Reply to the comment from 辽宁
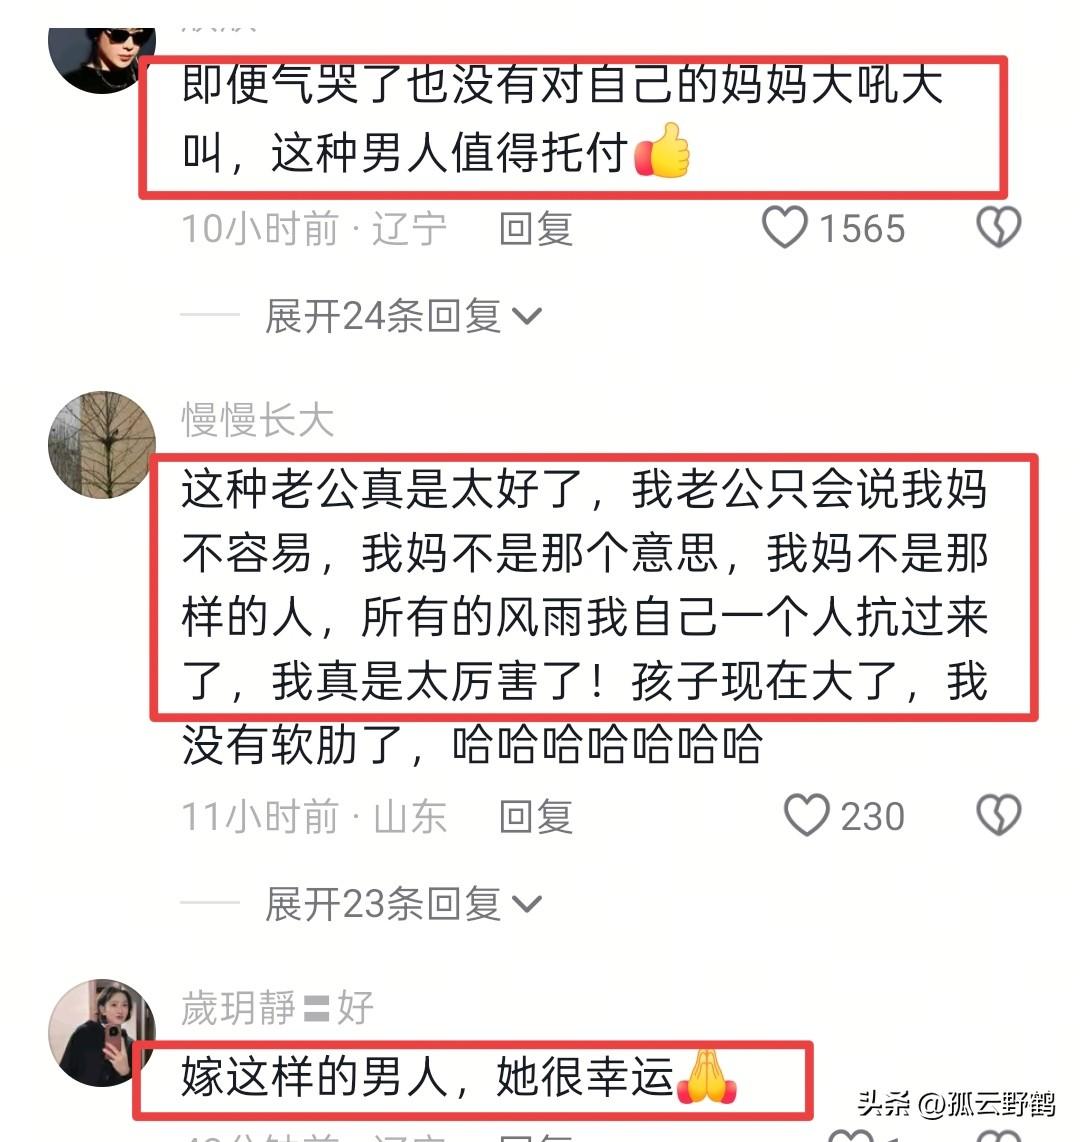The height and width of the screenshot is (1142, 1080). pos(536,229)
